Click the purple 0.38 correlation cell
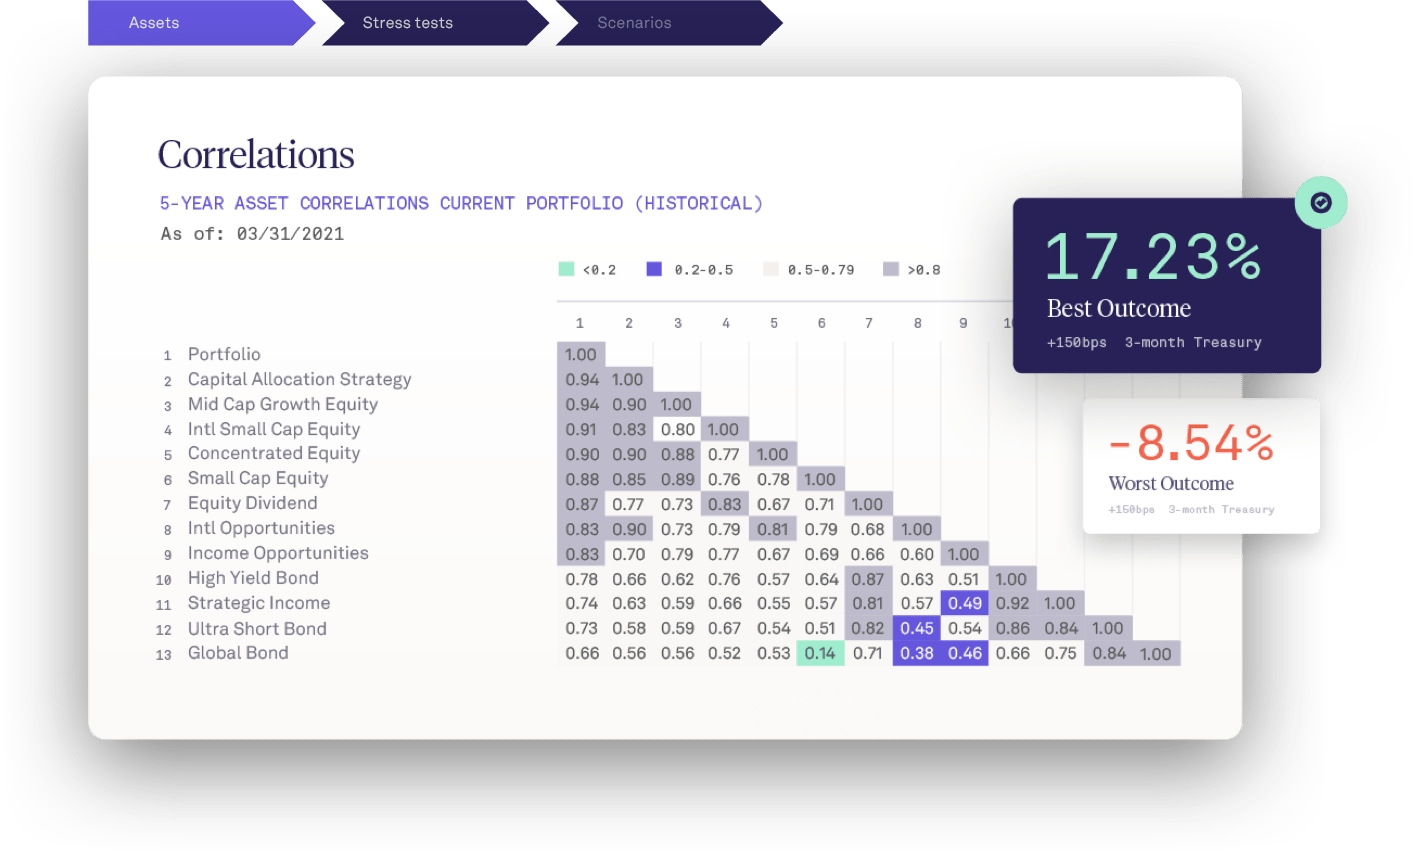The height and width of the screenshot is (852, 1420). click(x=917, y=653)
